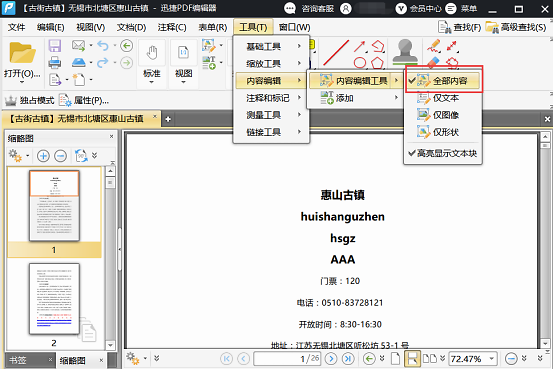This screenshot has height=369, width=554.
Task: Select the Pencil drawing tool icon
Action: [x=434, y=46]
